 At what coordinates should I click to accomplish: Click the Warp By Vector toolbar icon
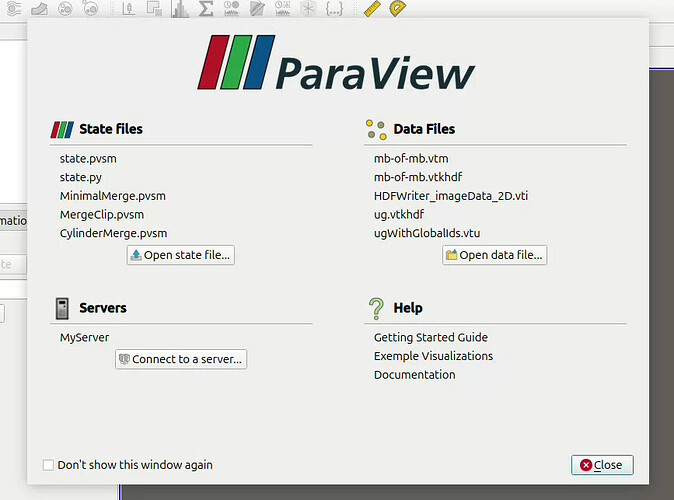(x=39, y=8)
